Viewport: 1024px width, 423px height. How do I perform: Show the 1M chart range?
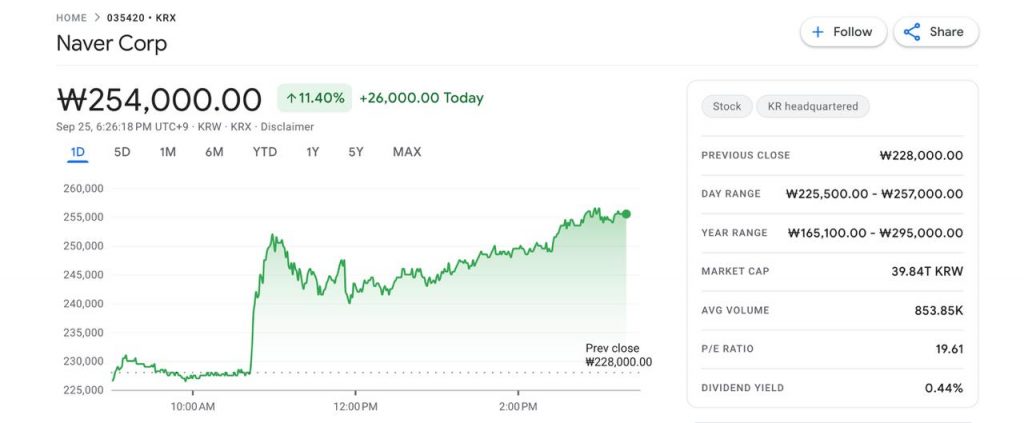click(x=168, y=152)
